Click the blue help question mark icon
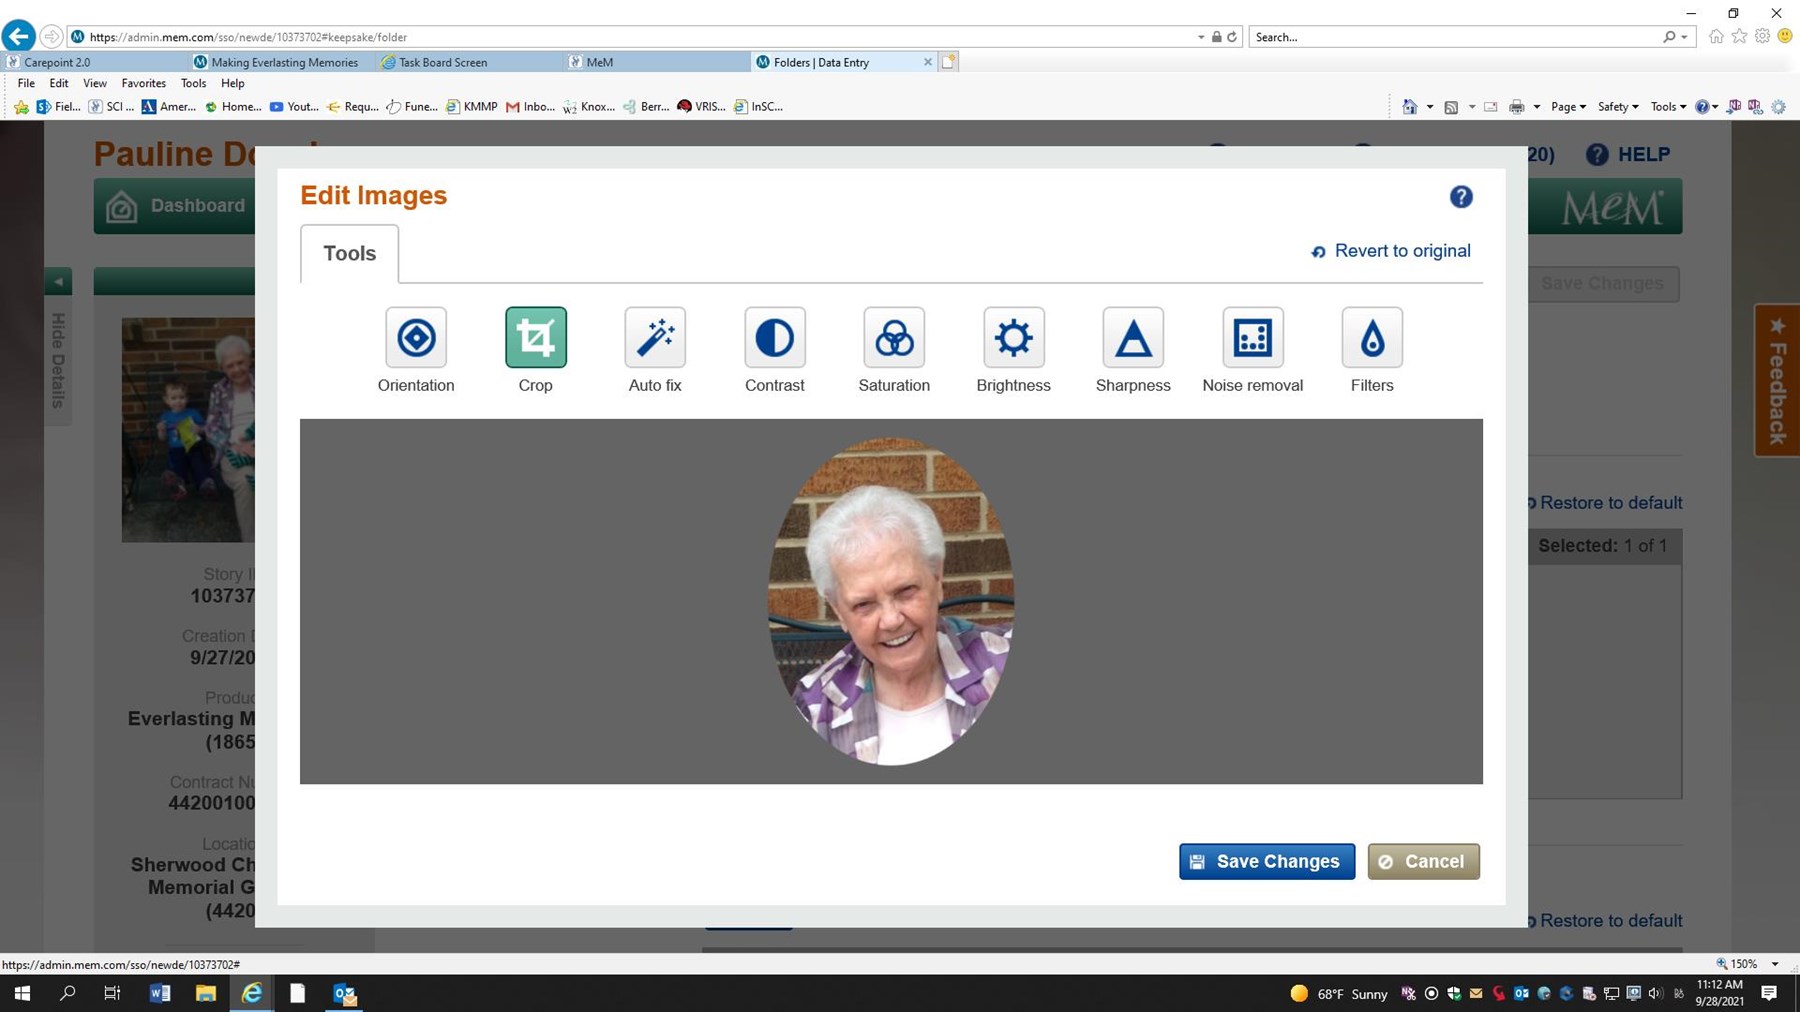The width and height of the screenshot is (1800, 1012). (1461, 197)
